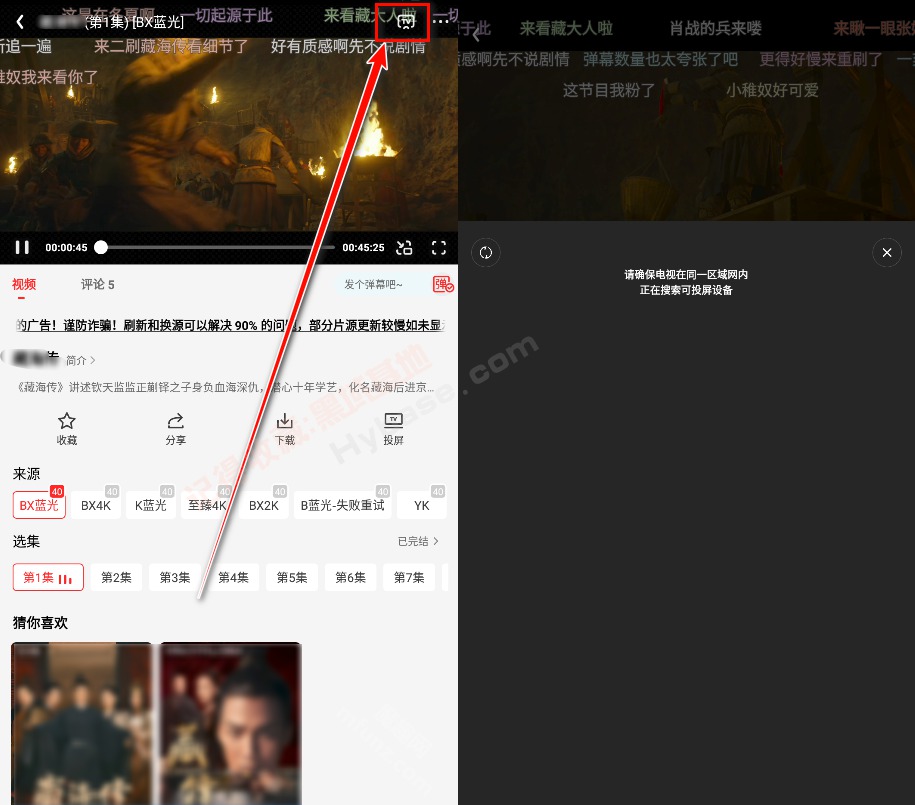The width and height of the screenshot is (915, 805).
Task: Play episode 第5集
Action: point(292,577)
